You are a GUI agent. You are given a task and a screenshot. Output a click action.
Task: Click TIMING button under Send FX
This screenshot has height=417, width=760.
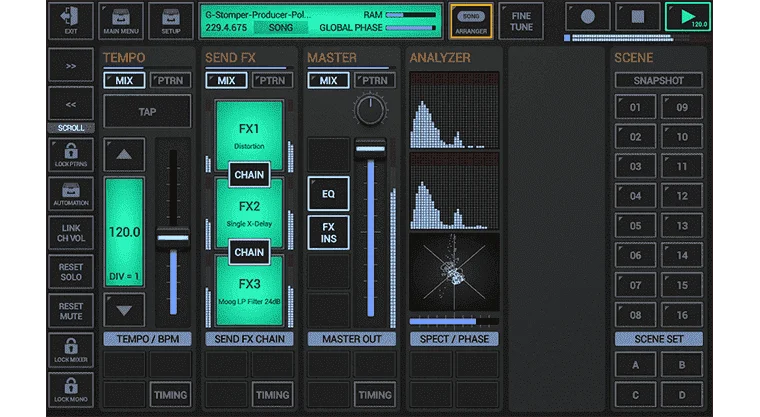272,395
